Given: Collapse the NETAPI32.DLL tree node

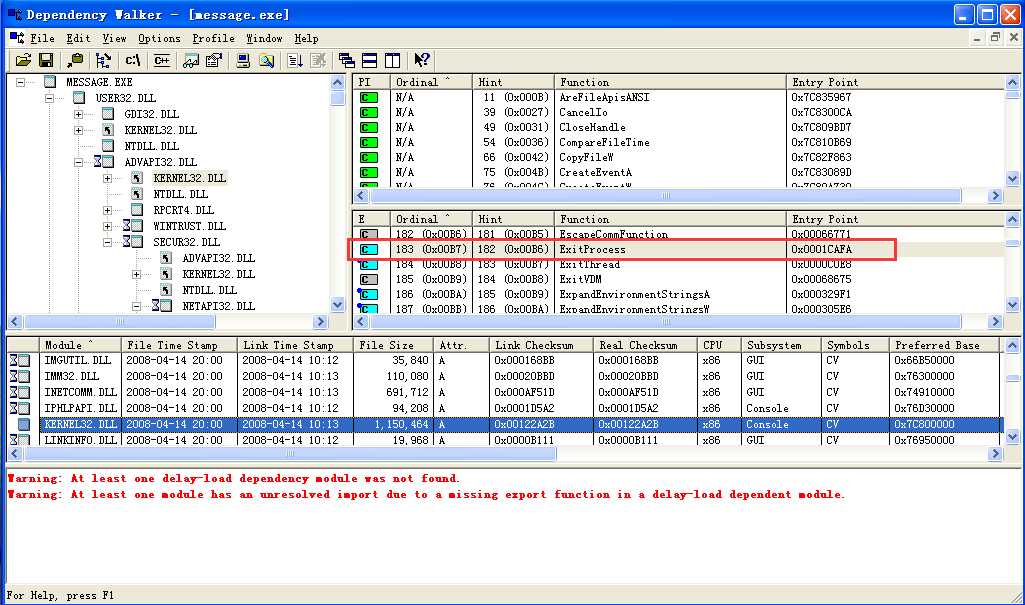Looking at the screenshot, I should pos(136,306).
